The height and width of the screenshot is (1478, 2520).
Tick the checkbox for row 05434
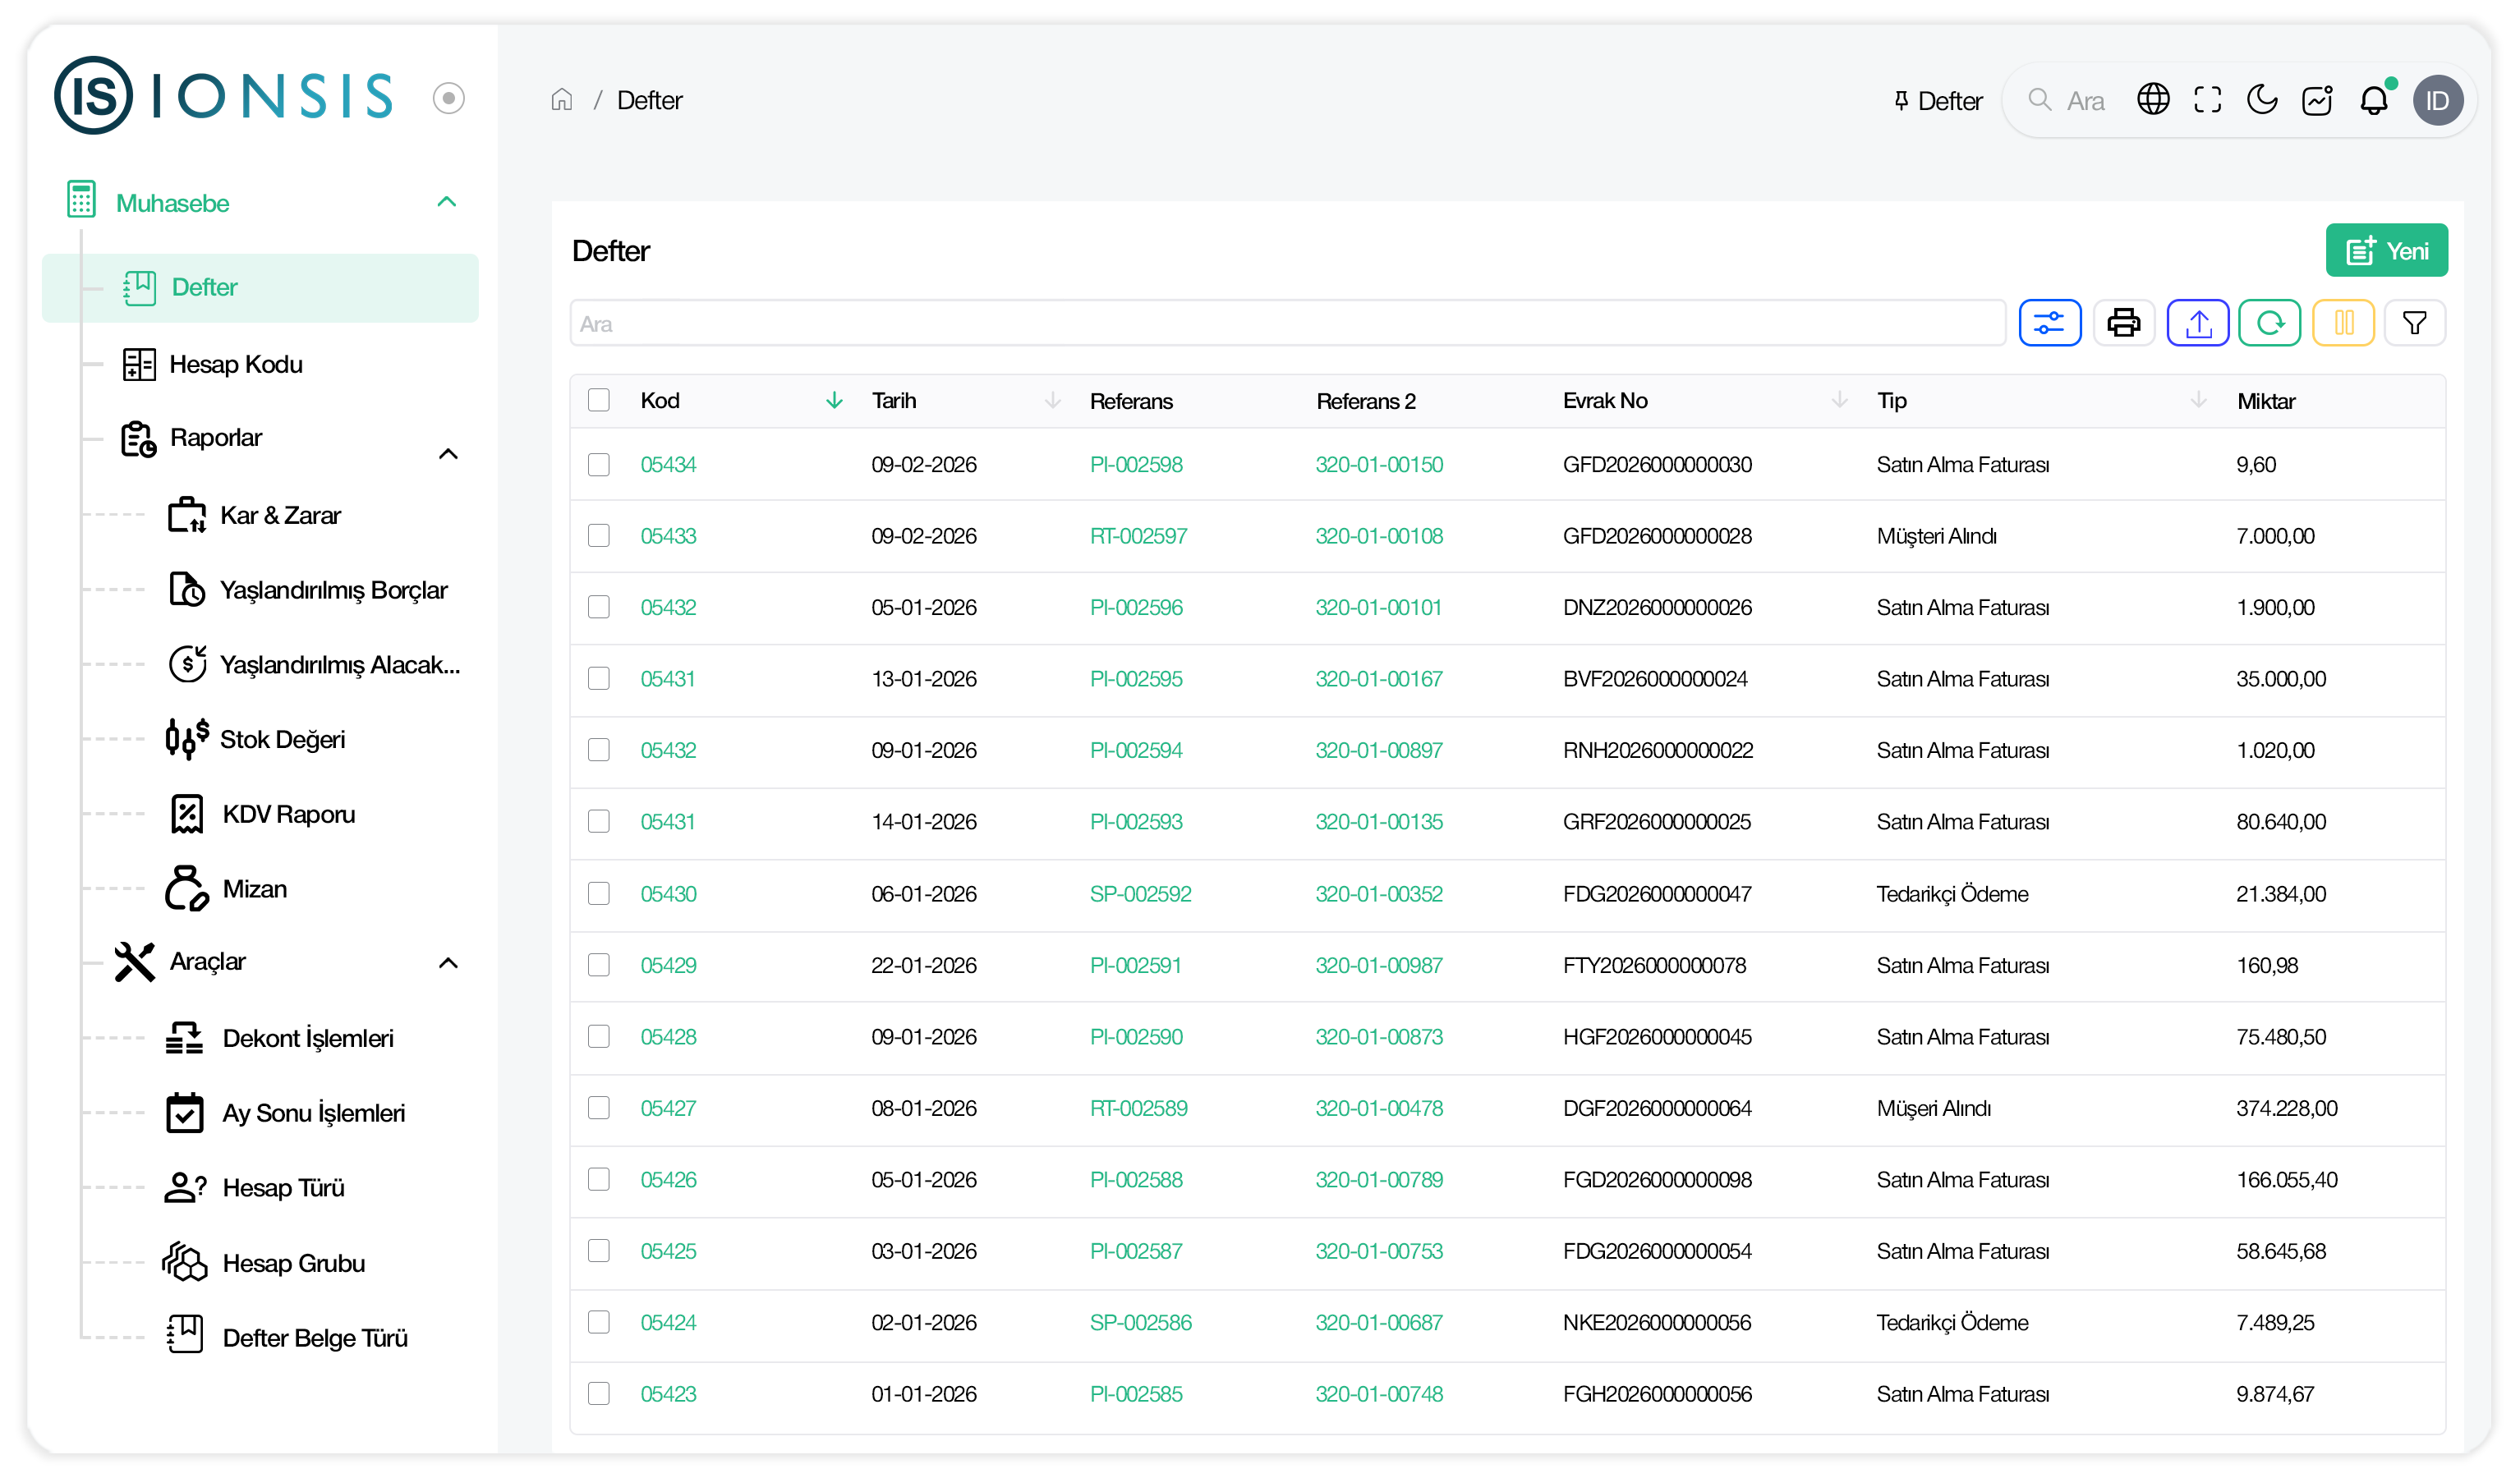(x=599, y=464)
